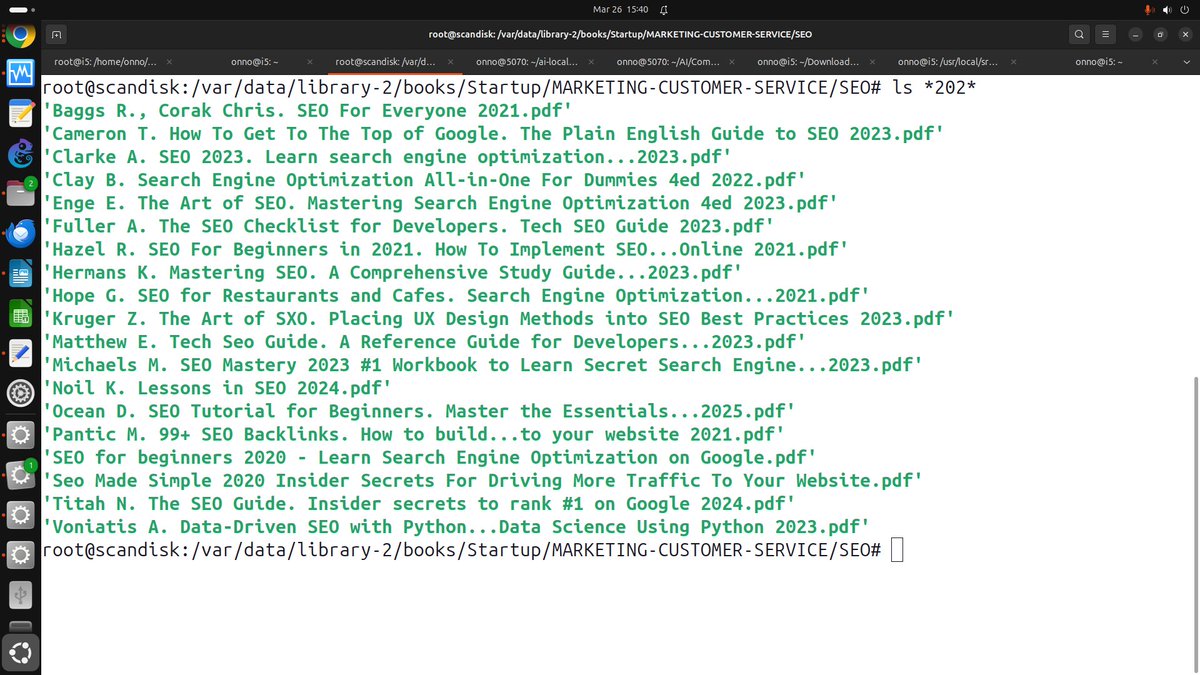Click 'Titah N. The SEO Guide' filename
Image resolution: width=1200 pixels, height=675 pixels.
click(x=419, y=503)
